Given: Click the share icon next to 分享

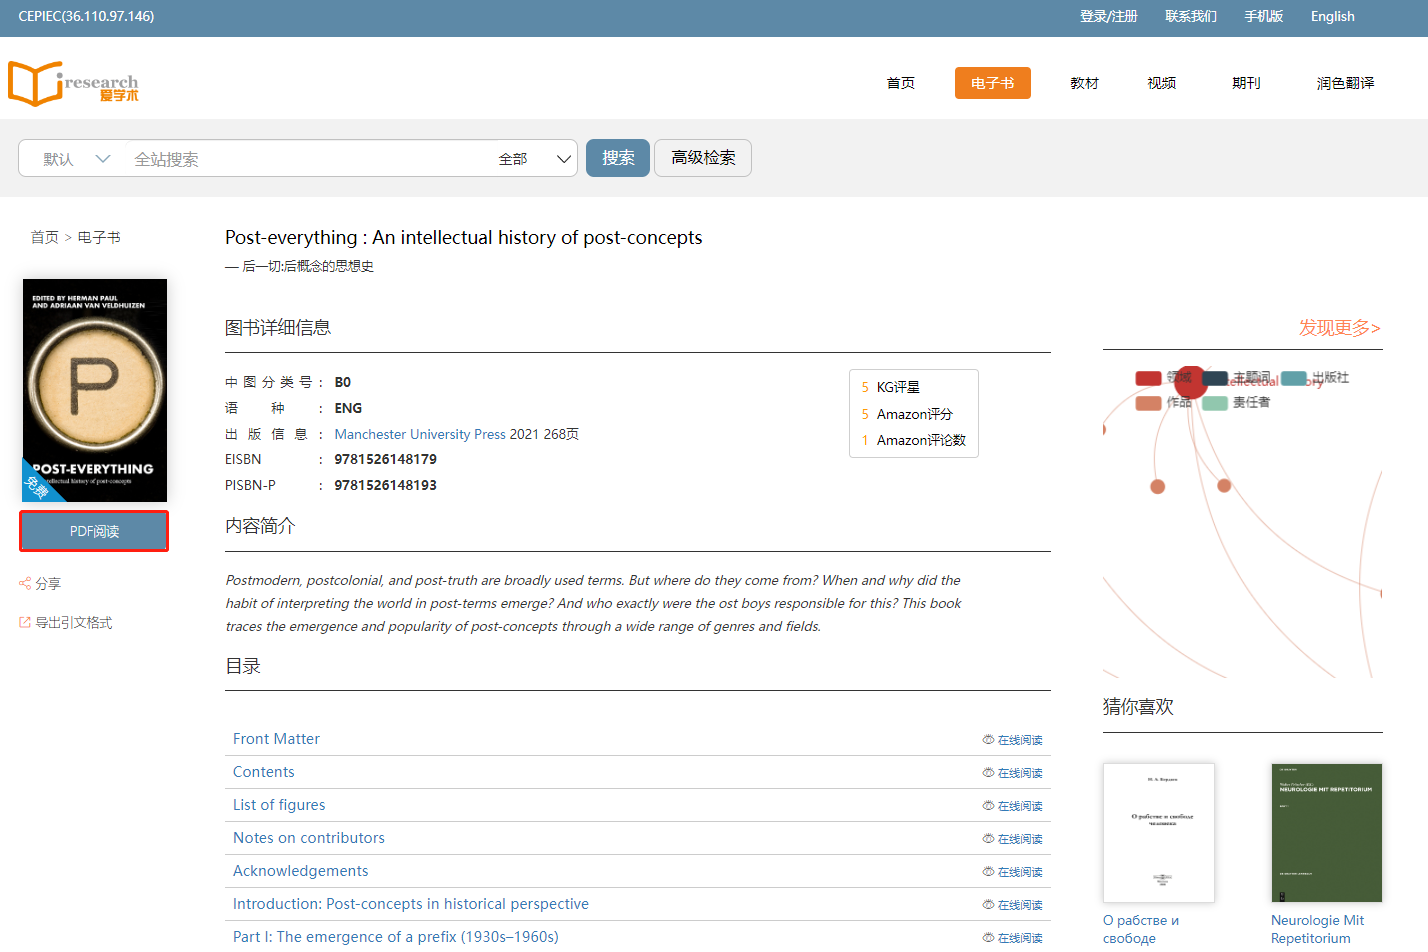Looking at the screenshot, I should coord(25,583).
